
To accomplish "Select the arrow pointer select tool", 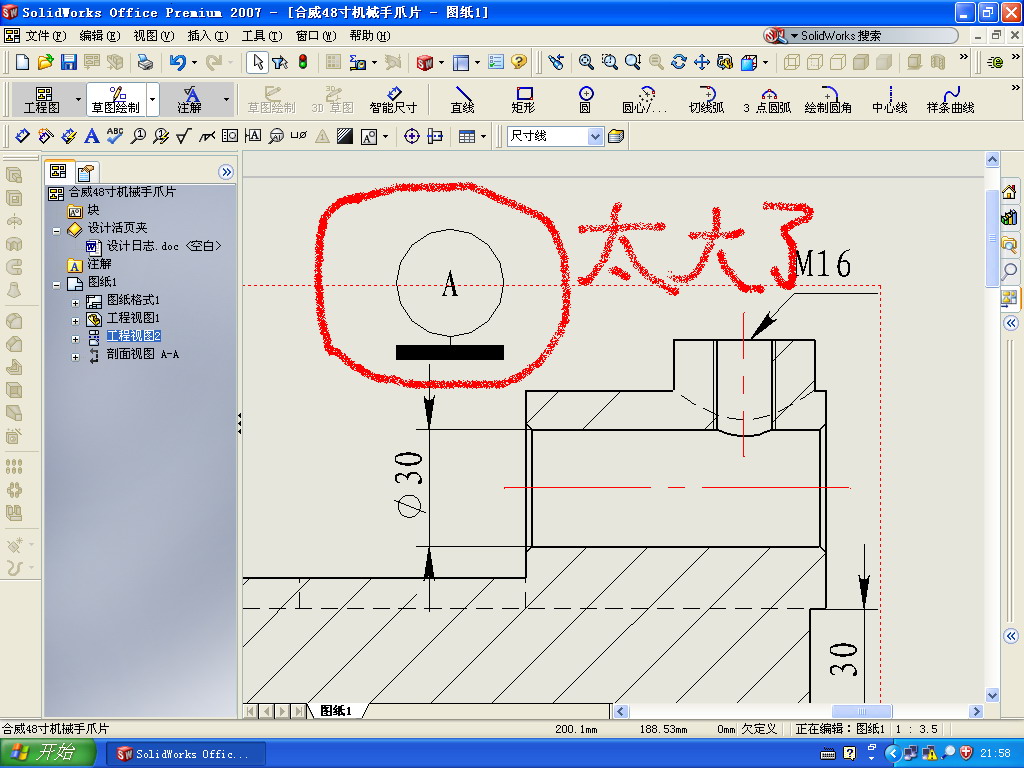I will (x=258, y=62).
